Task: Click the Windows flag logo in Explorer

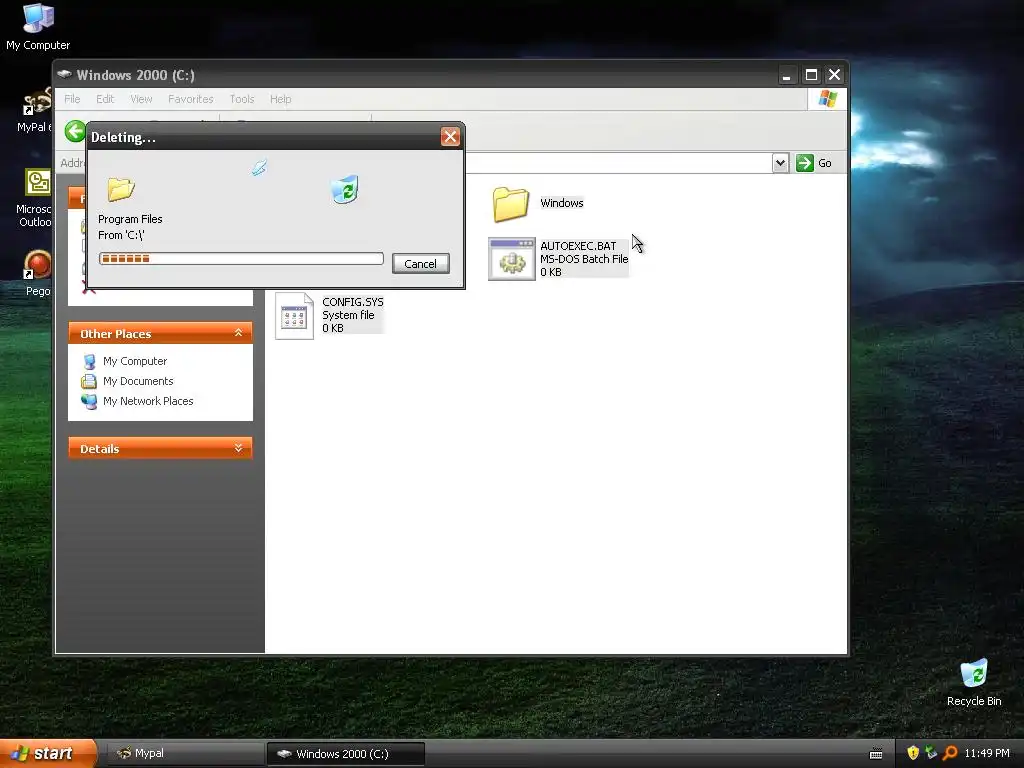Action: [827, 99]
